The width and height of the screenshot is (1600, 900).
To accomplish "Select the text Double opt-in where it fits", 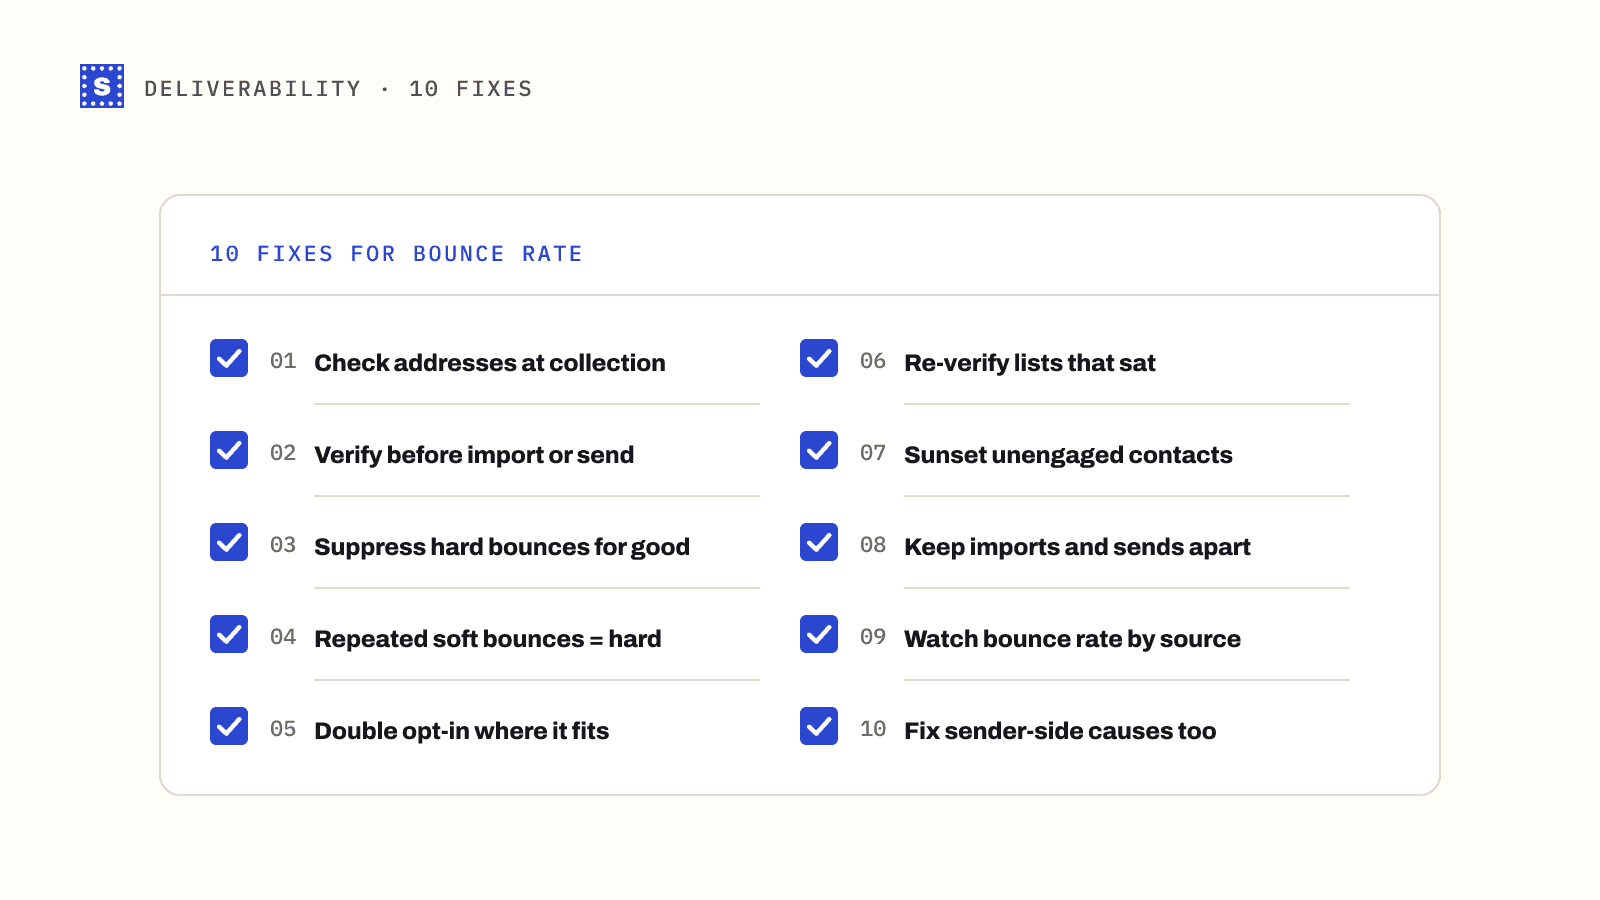I will 462,731.
